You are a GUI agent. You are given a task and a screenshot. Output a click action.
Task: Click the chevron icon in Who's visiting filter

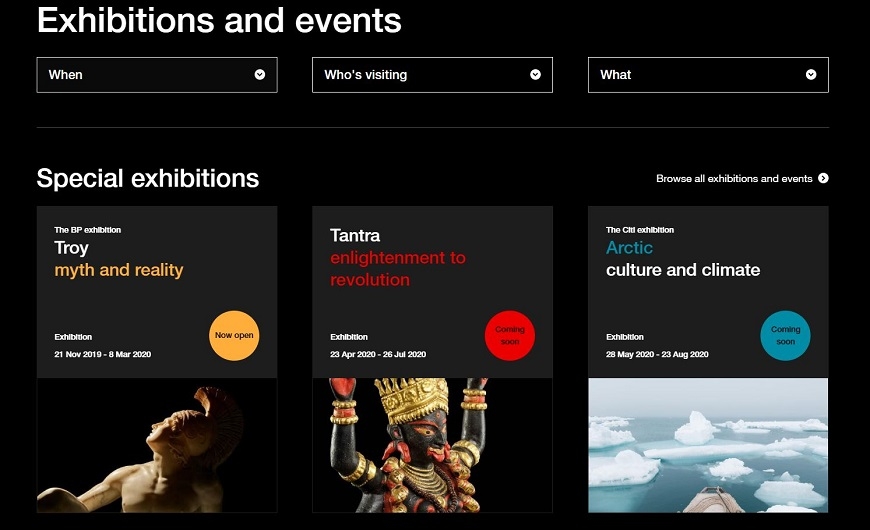click(535, 75)
